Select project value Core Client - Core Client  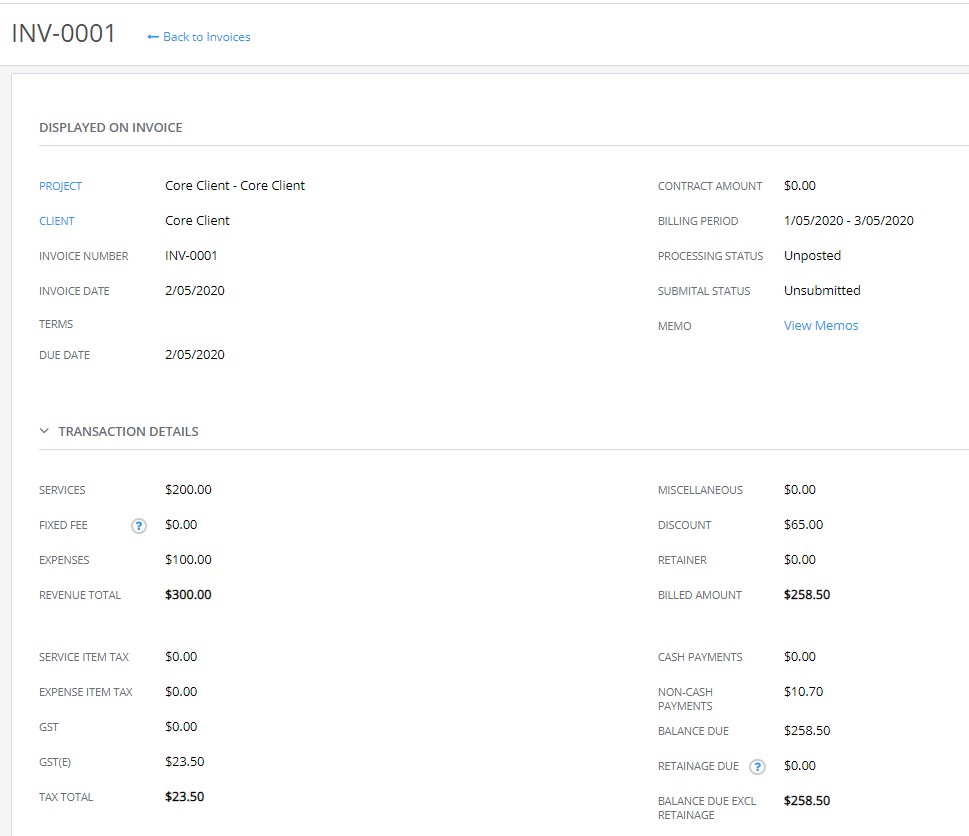click(x=235, y=185)
